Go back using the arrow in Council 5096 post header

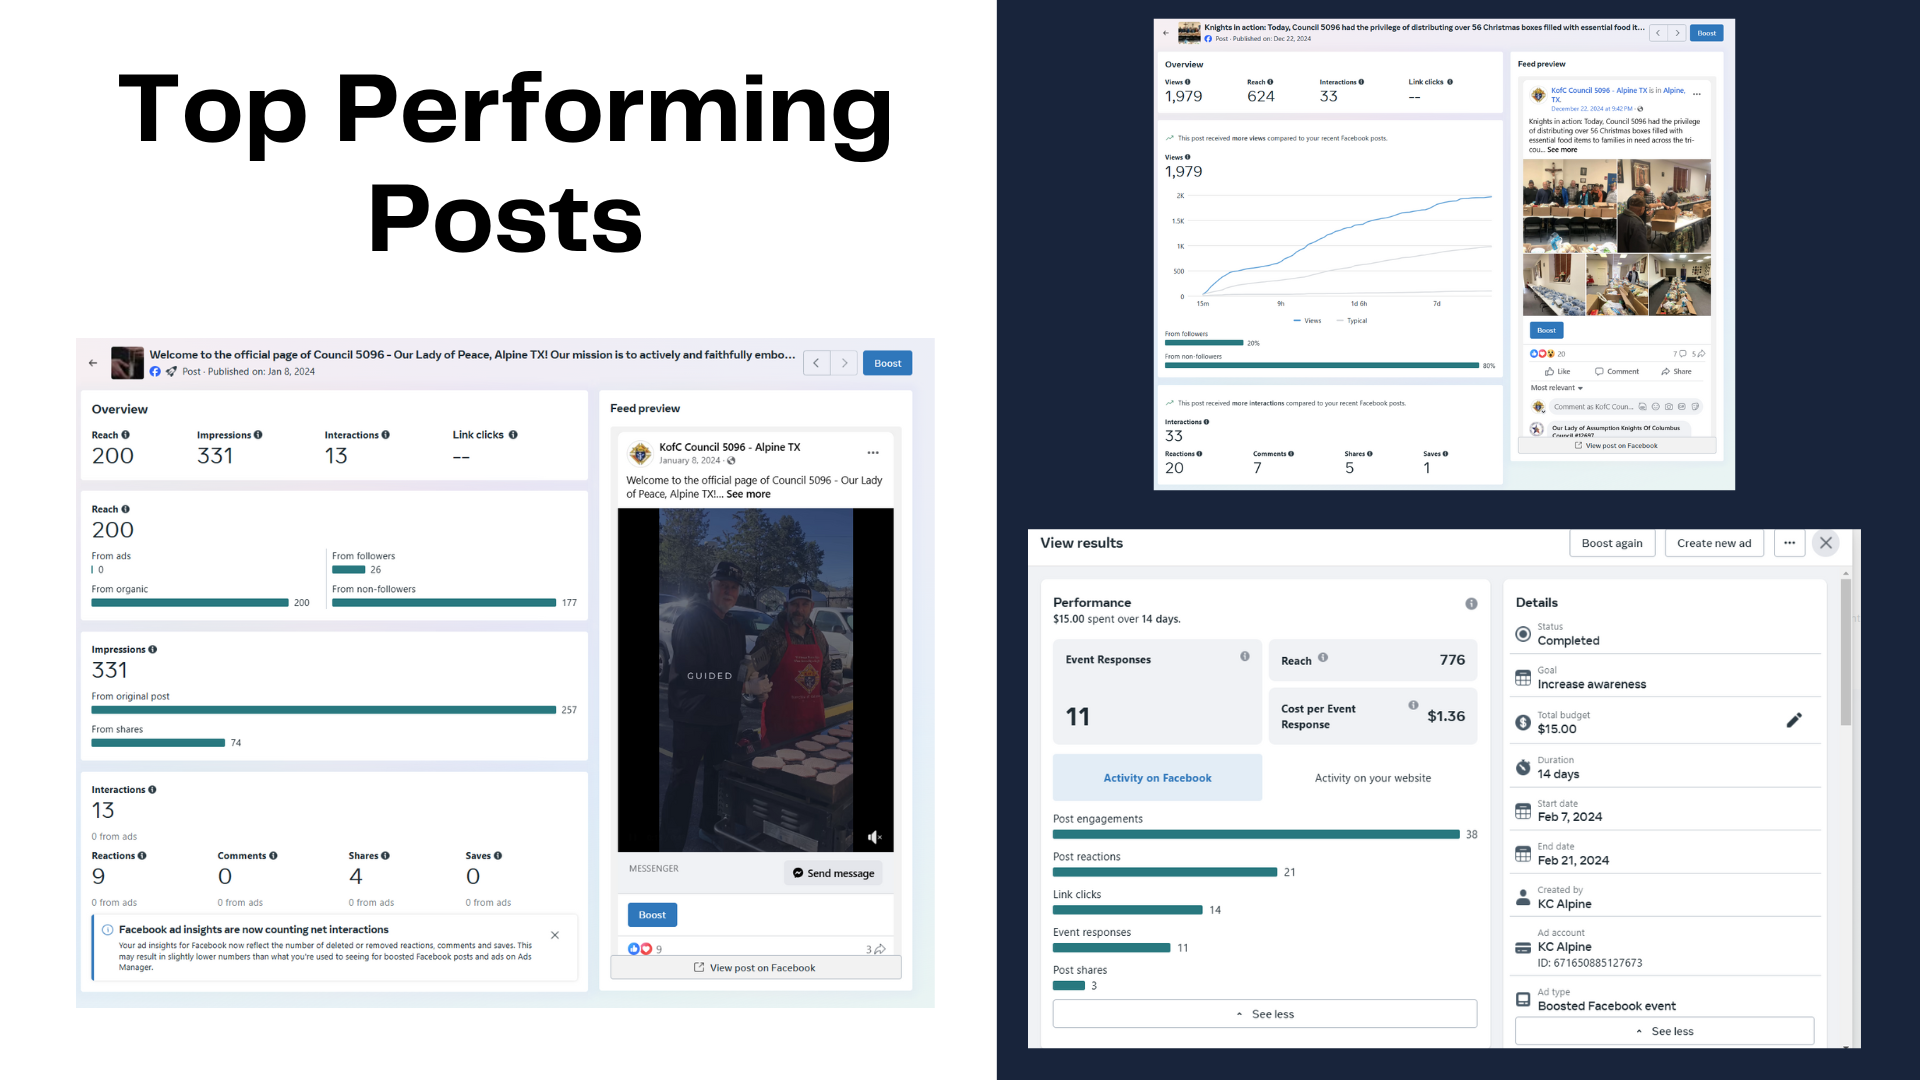pos(93,363)
